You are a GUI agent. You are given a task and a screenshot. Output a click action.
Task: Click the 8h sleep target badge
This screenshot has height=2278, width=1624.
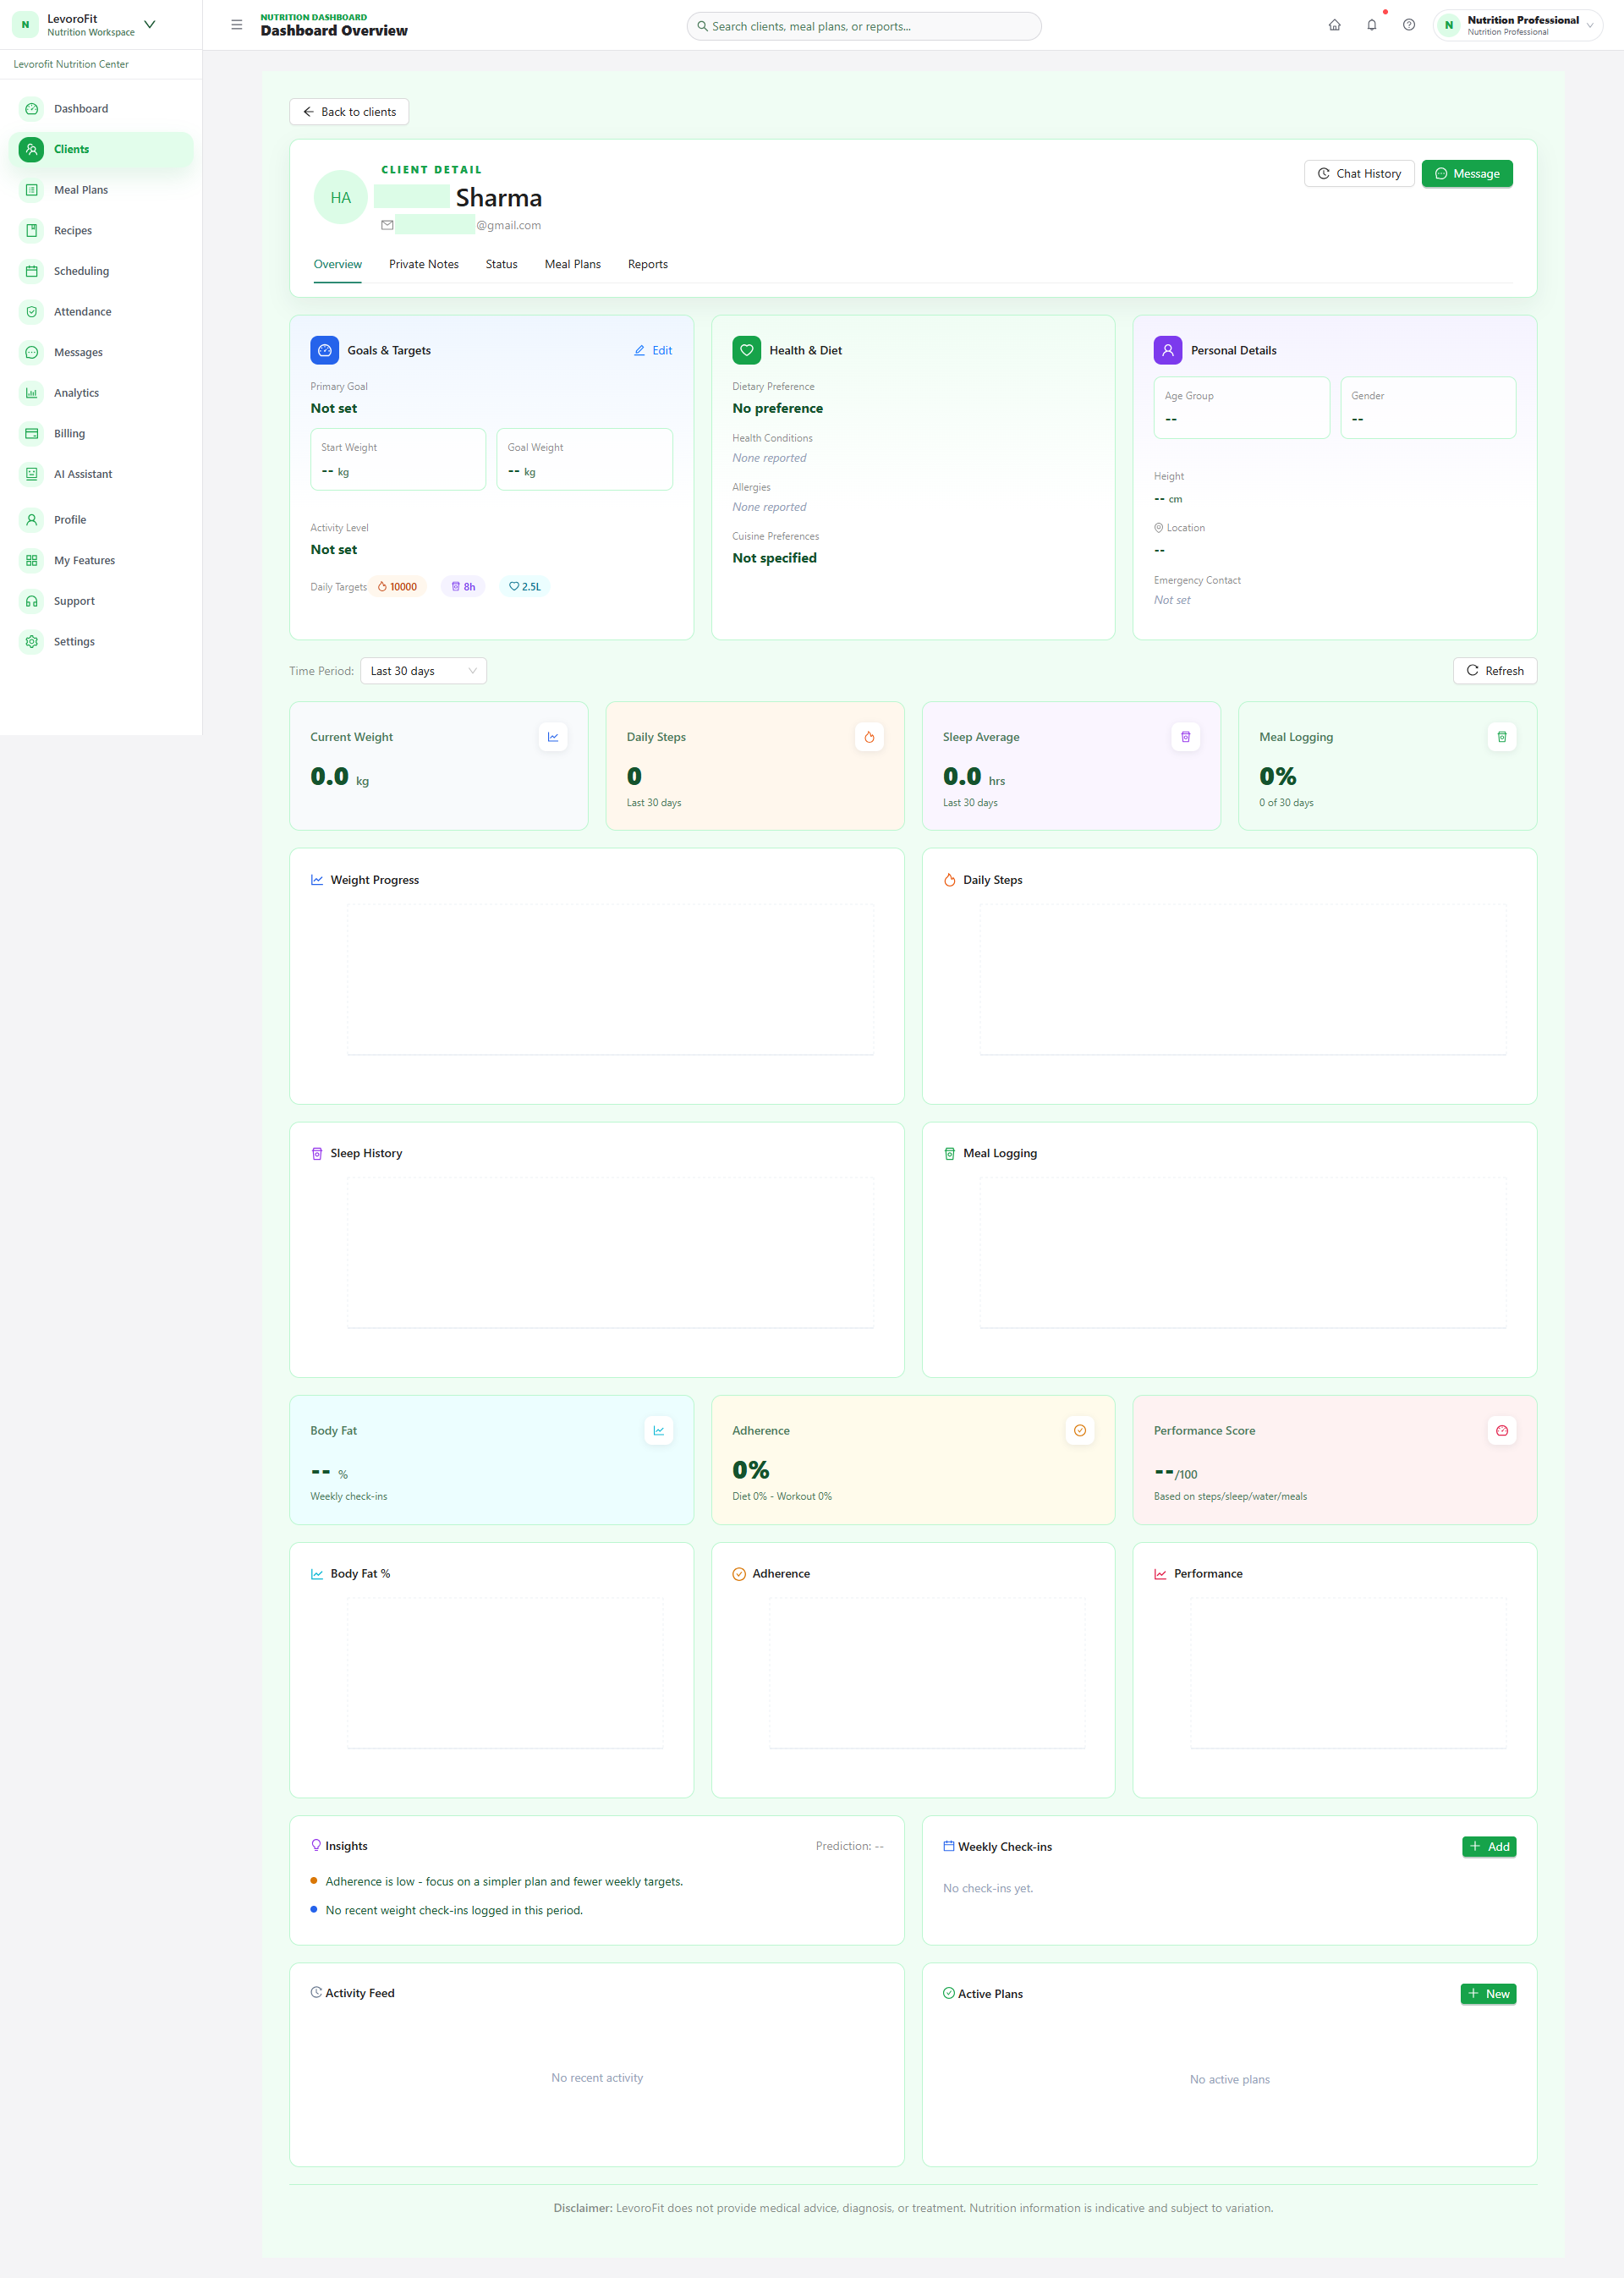click(463, 587)
